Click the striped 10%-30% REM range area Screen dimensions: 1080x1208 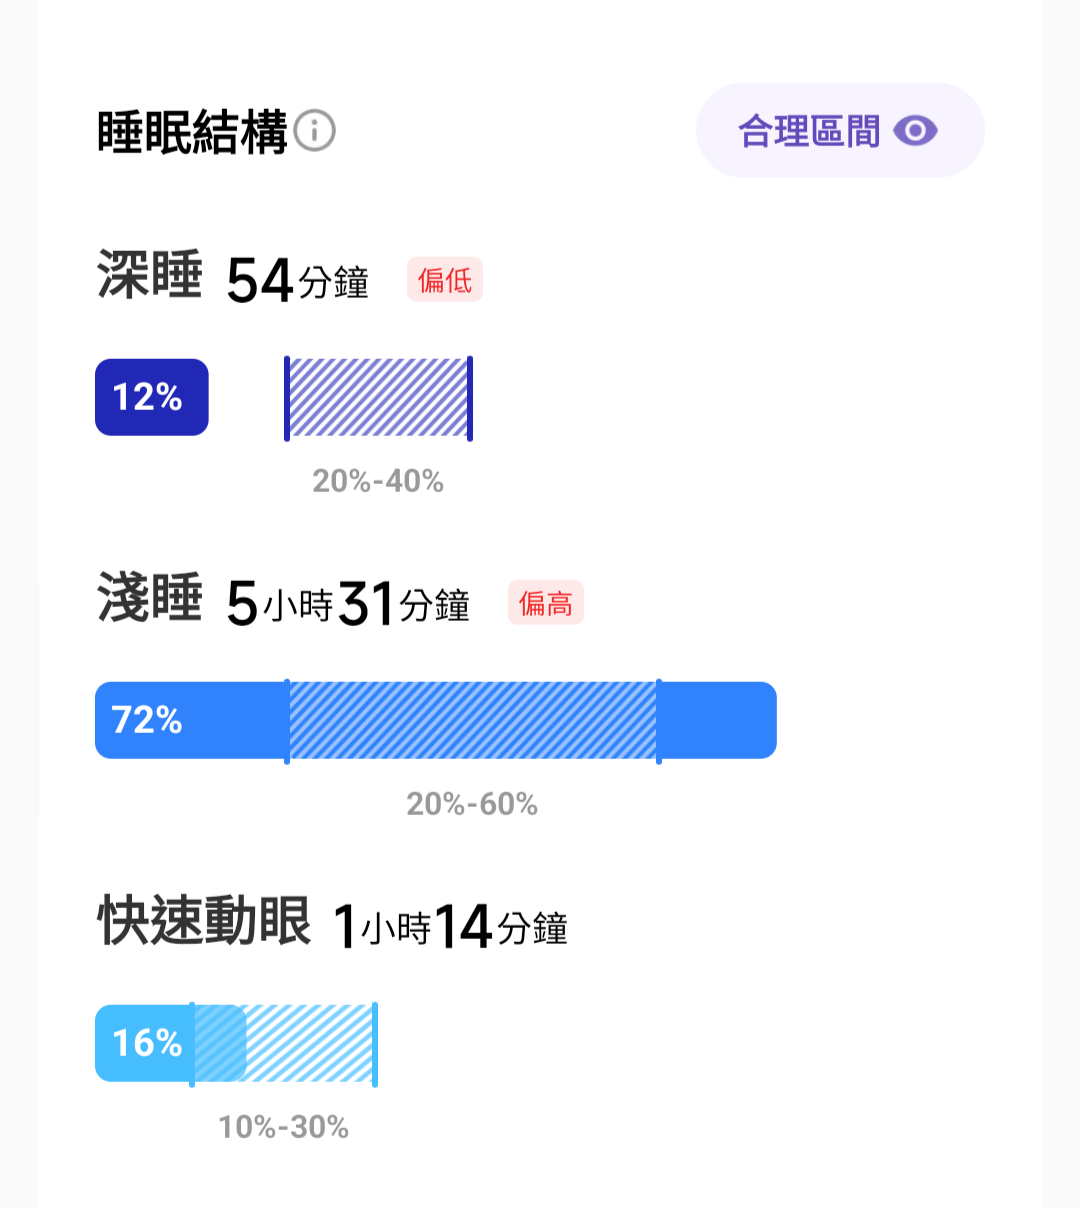(284, 1043)
